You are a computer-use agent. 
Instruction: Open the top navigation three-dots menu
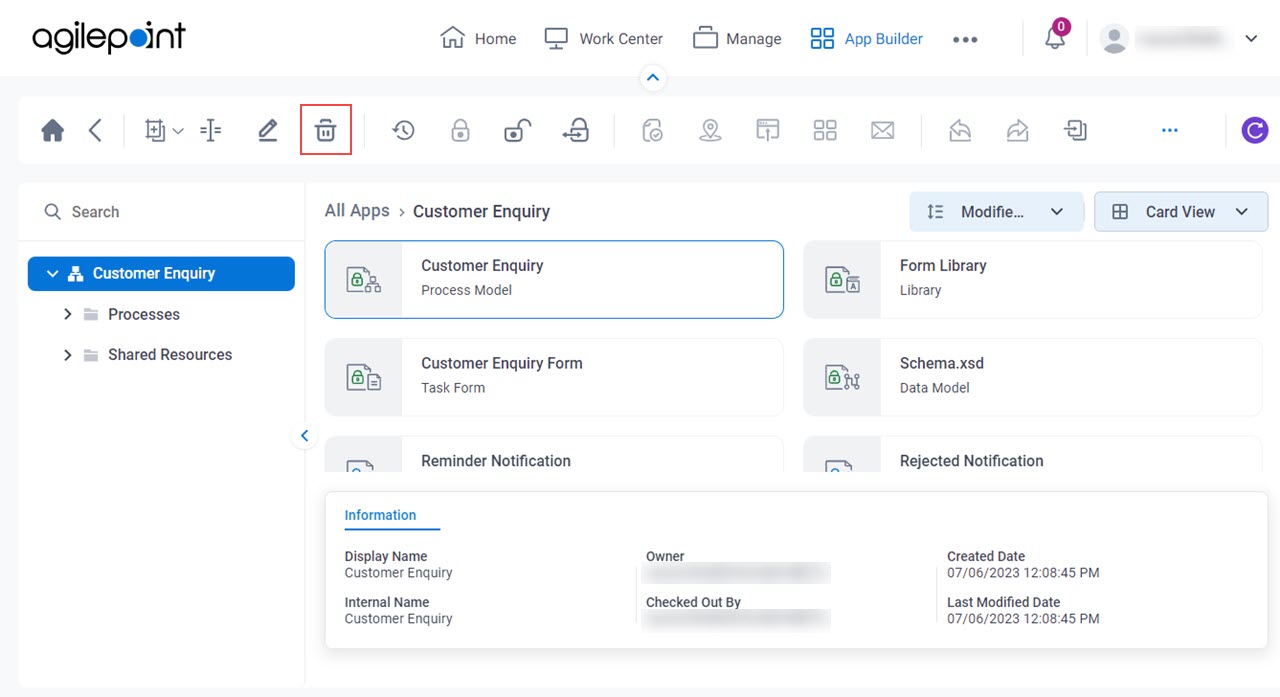[964, 39]
